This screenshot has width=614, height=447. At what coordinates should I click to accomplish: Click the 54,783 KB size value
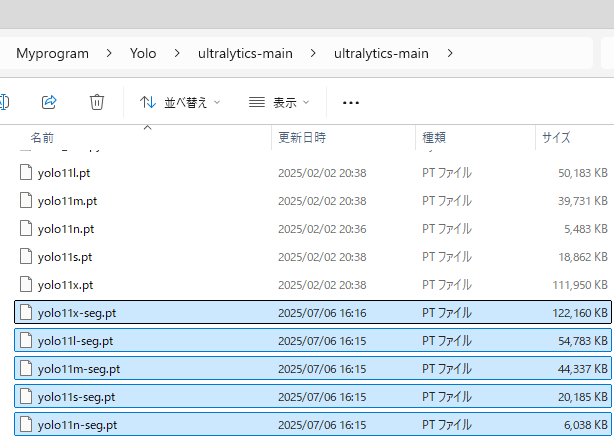583,341
